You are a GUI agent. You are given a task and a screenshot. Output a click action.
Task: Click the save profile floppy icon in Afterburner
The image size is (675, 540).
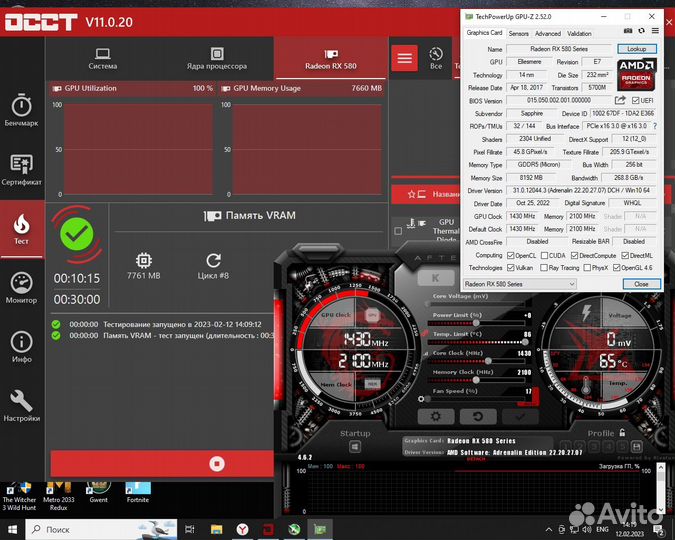tap(637, 447)
